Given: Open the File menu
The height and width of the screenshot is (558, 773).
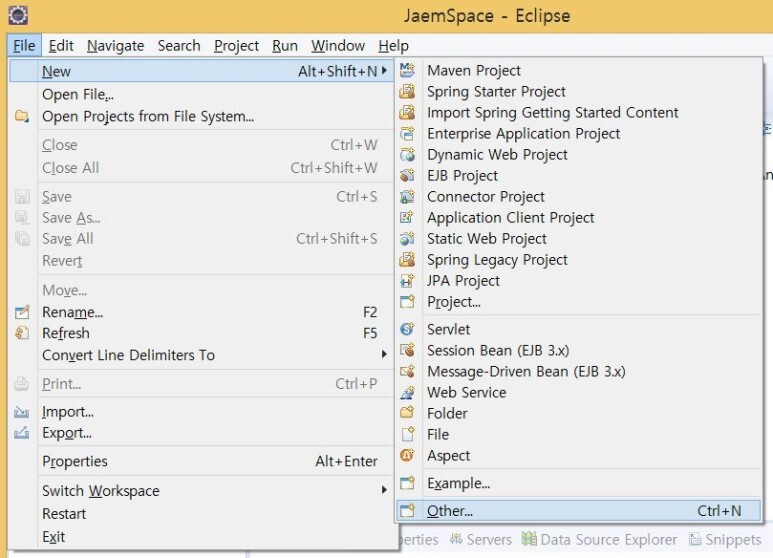Looking at the screenshot, I should click(x=24, y=46).
